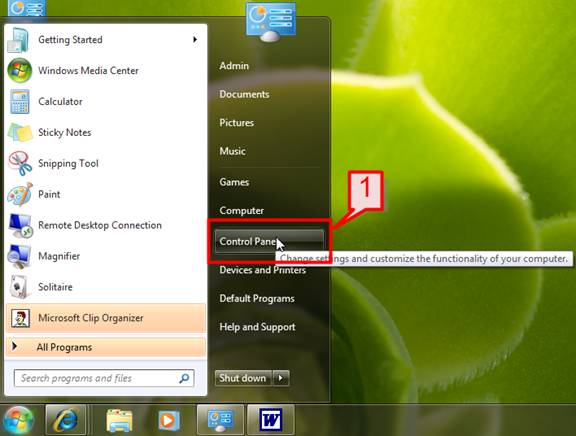This screenshot has height=436, width=576.
Task: Click the Internet Explorer taskbar icon
Action: click(x=66, y=419)
